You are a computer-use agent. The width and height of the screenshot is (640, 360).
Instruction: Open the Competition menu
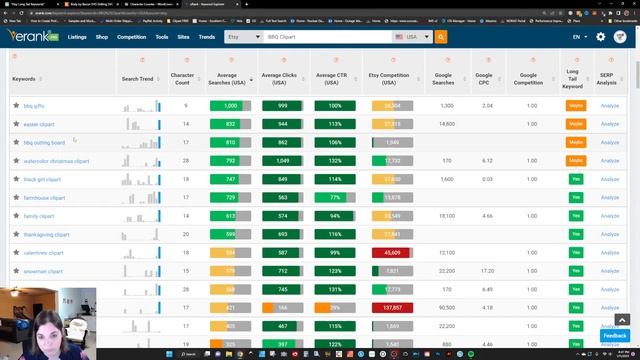[131, 37]
